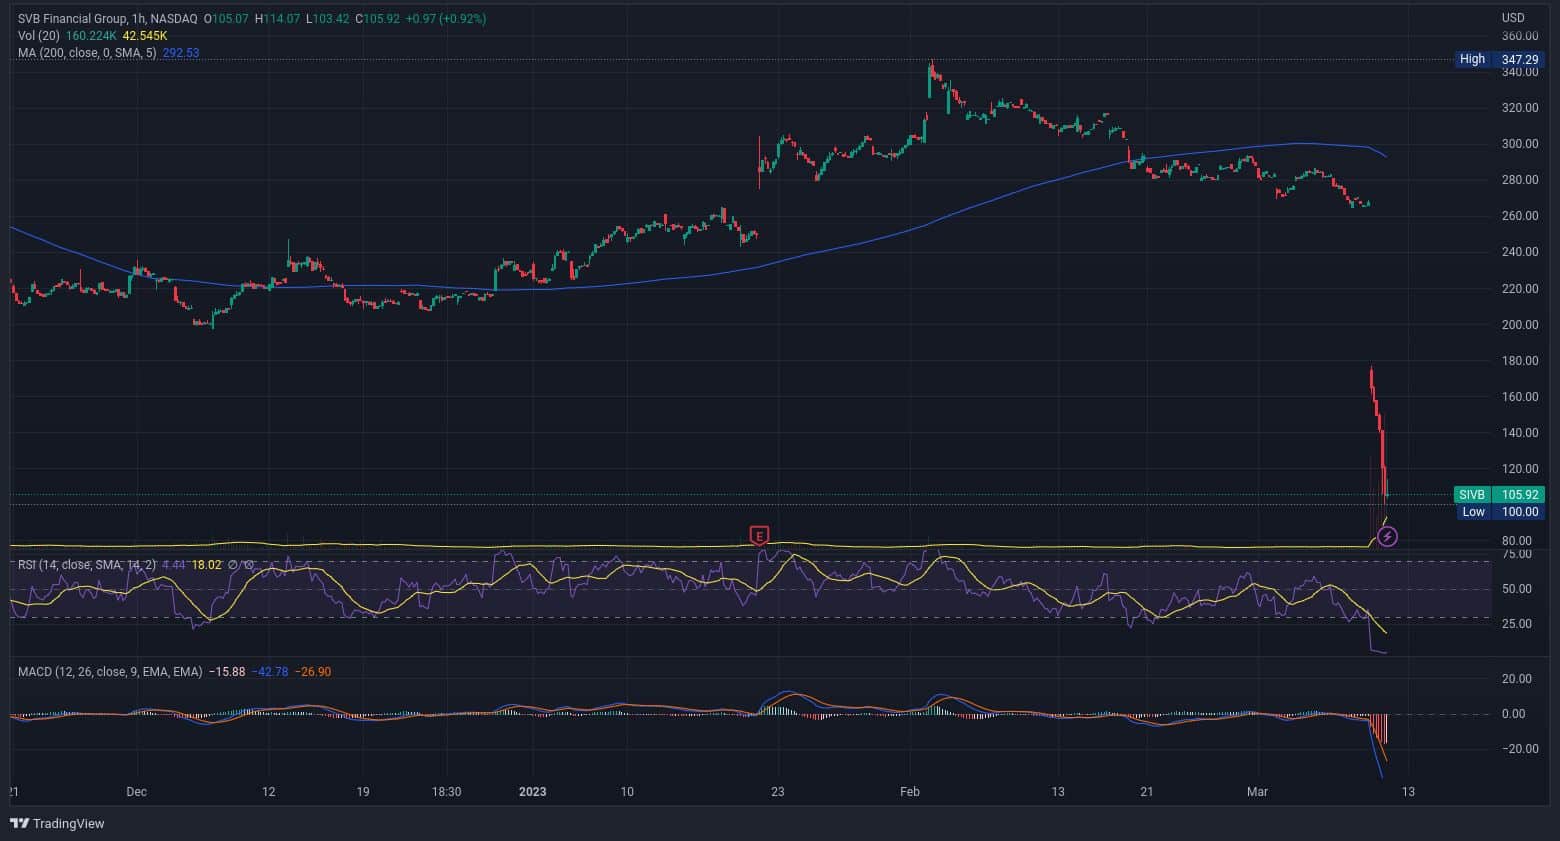Click the RSI 50.00 axis label
The image size is (1560, 841).
pos(1517,589)
